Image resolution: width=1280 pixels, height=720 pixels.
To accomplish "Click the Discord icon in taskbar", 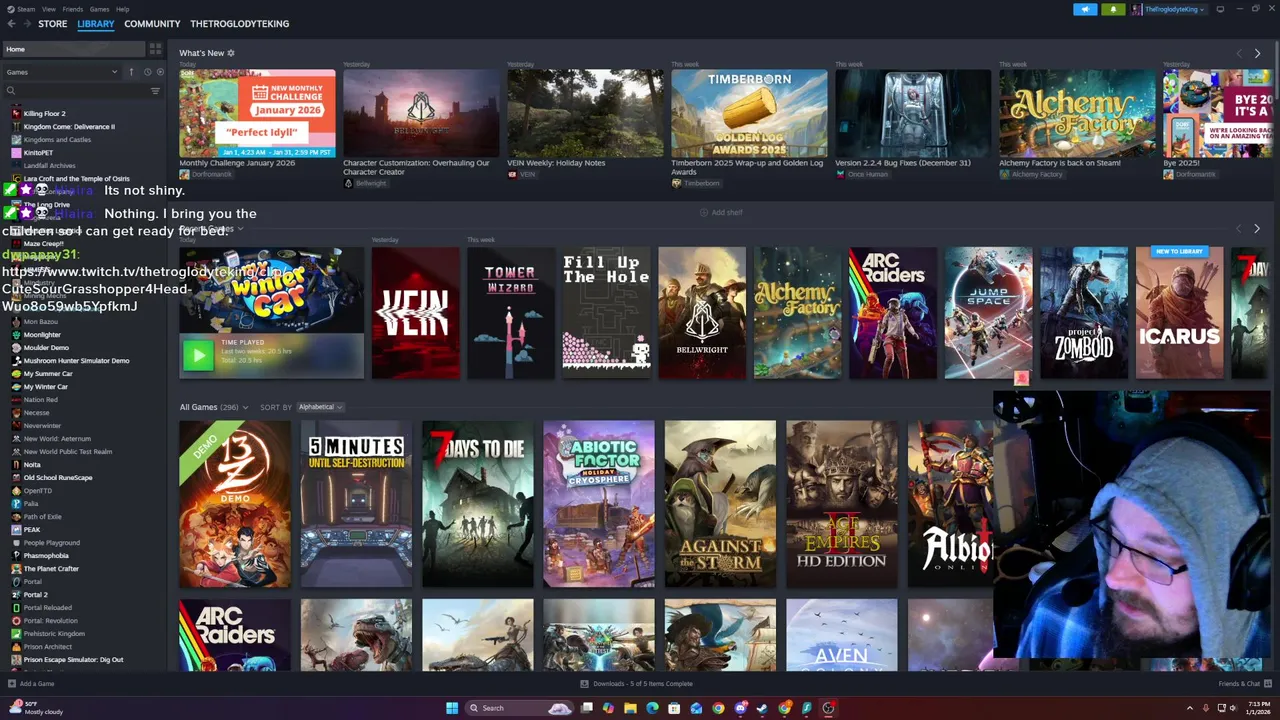I will (740, 708).
